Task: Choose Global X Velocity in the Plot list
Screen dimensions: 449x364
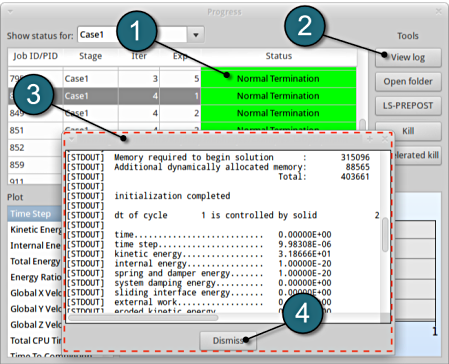Action: pyautogui.click(x=35, y=293)
